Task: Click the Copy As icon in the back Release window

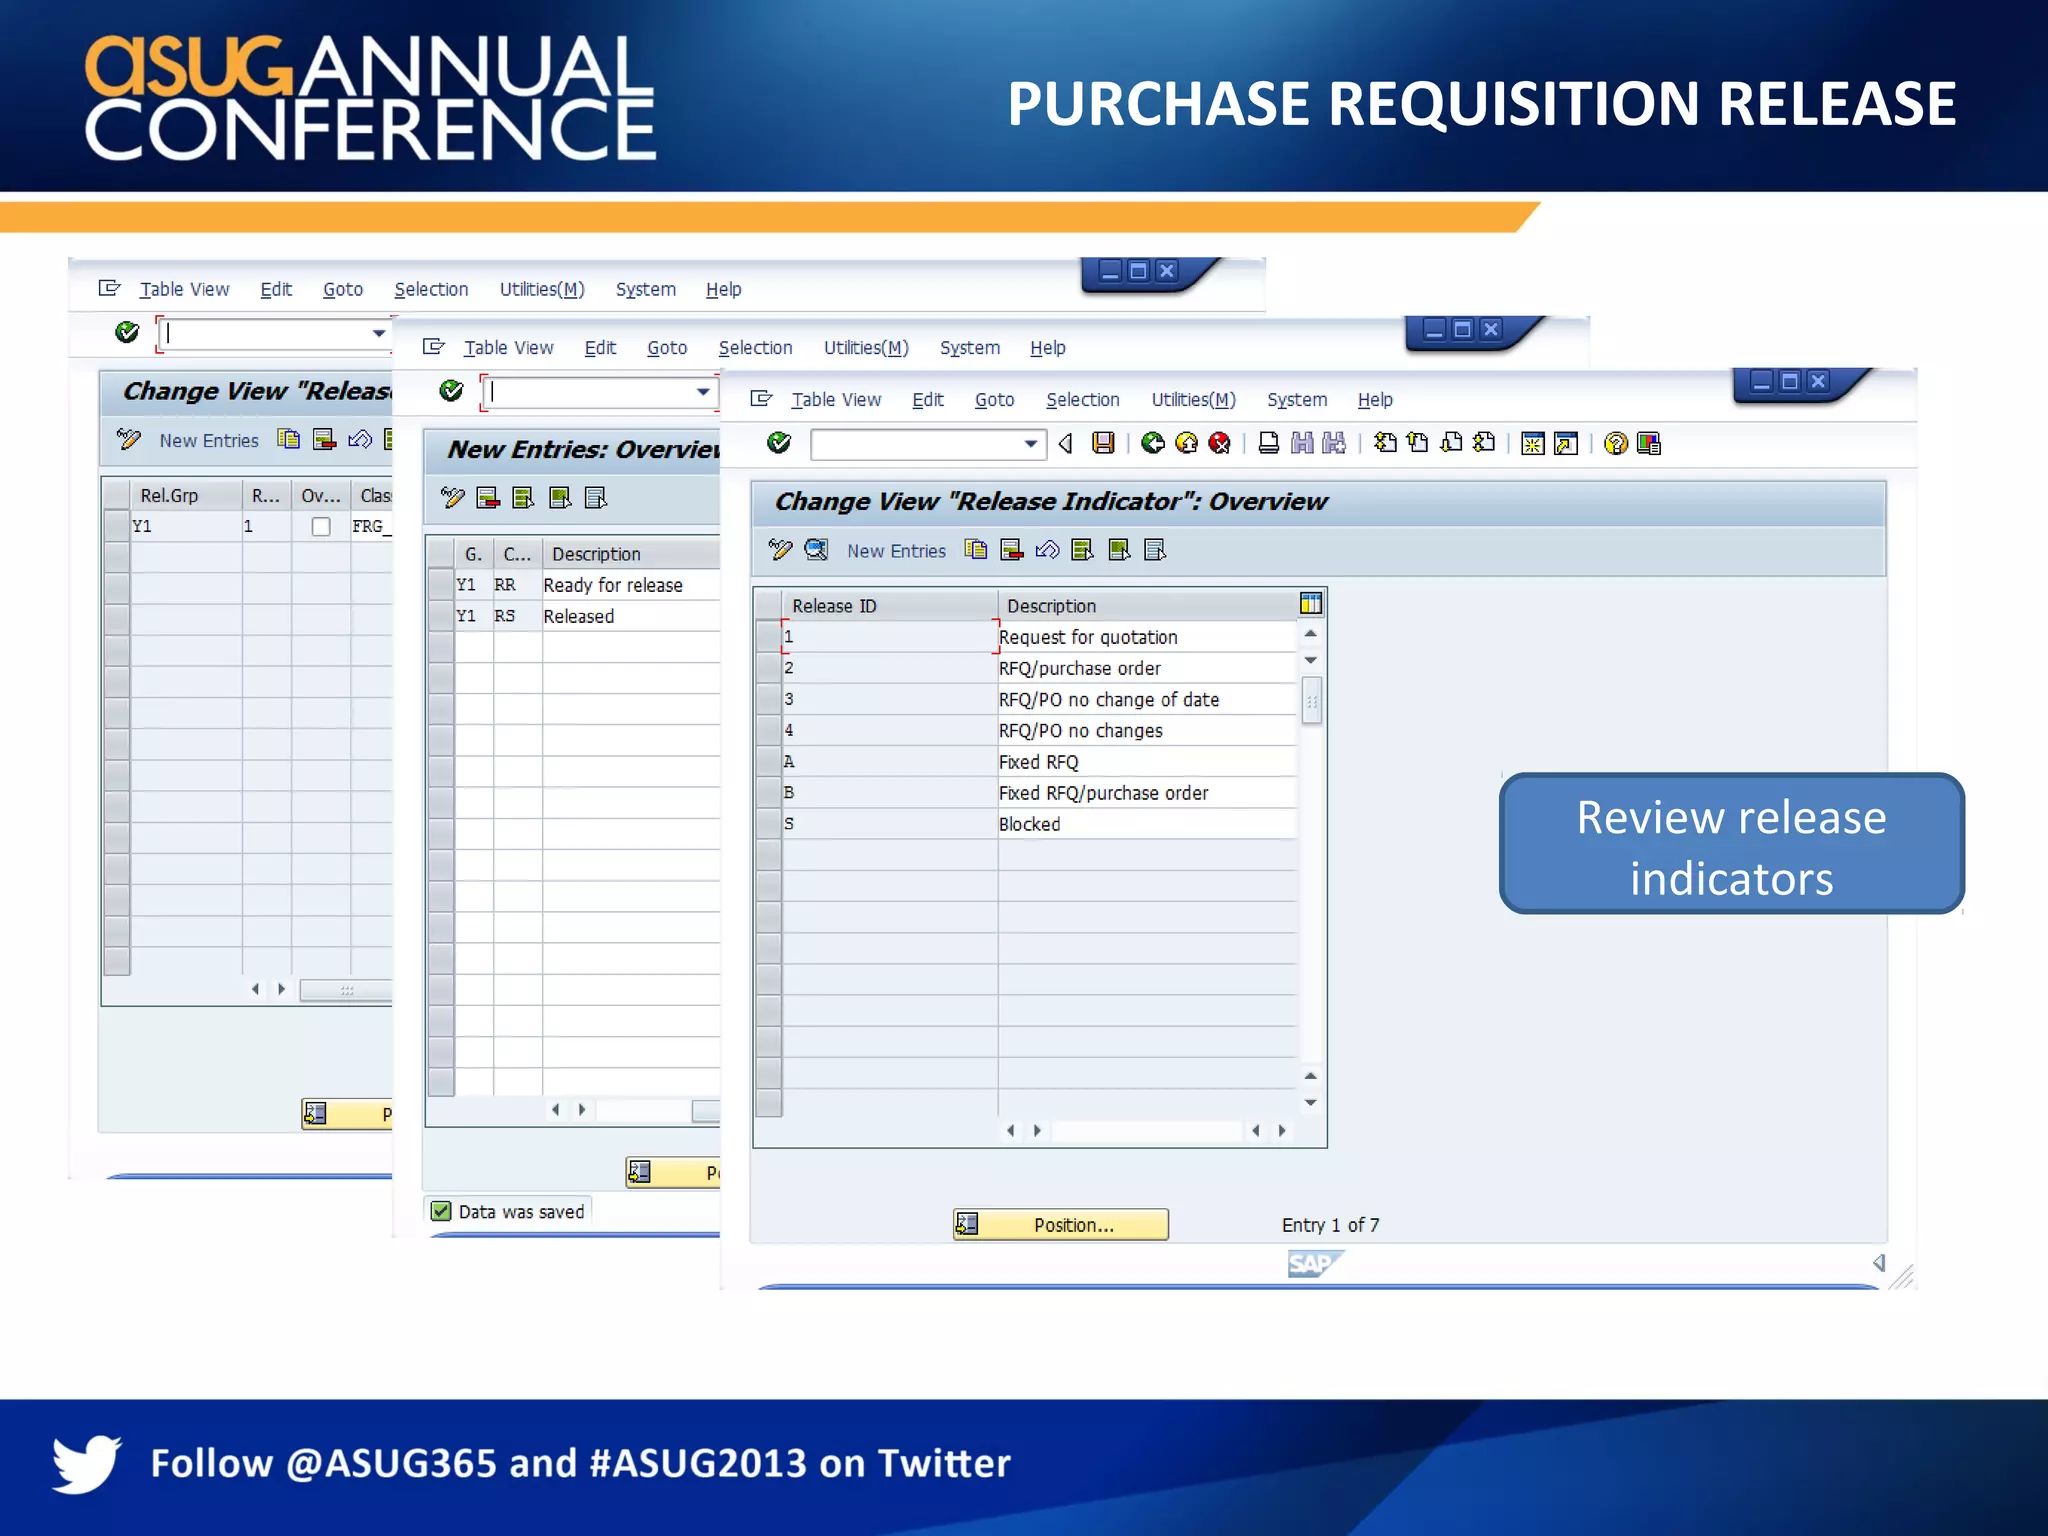Action: pyautogui.click(x=289, y=439)
